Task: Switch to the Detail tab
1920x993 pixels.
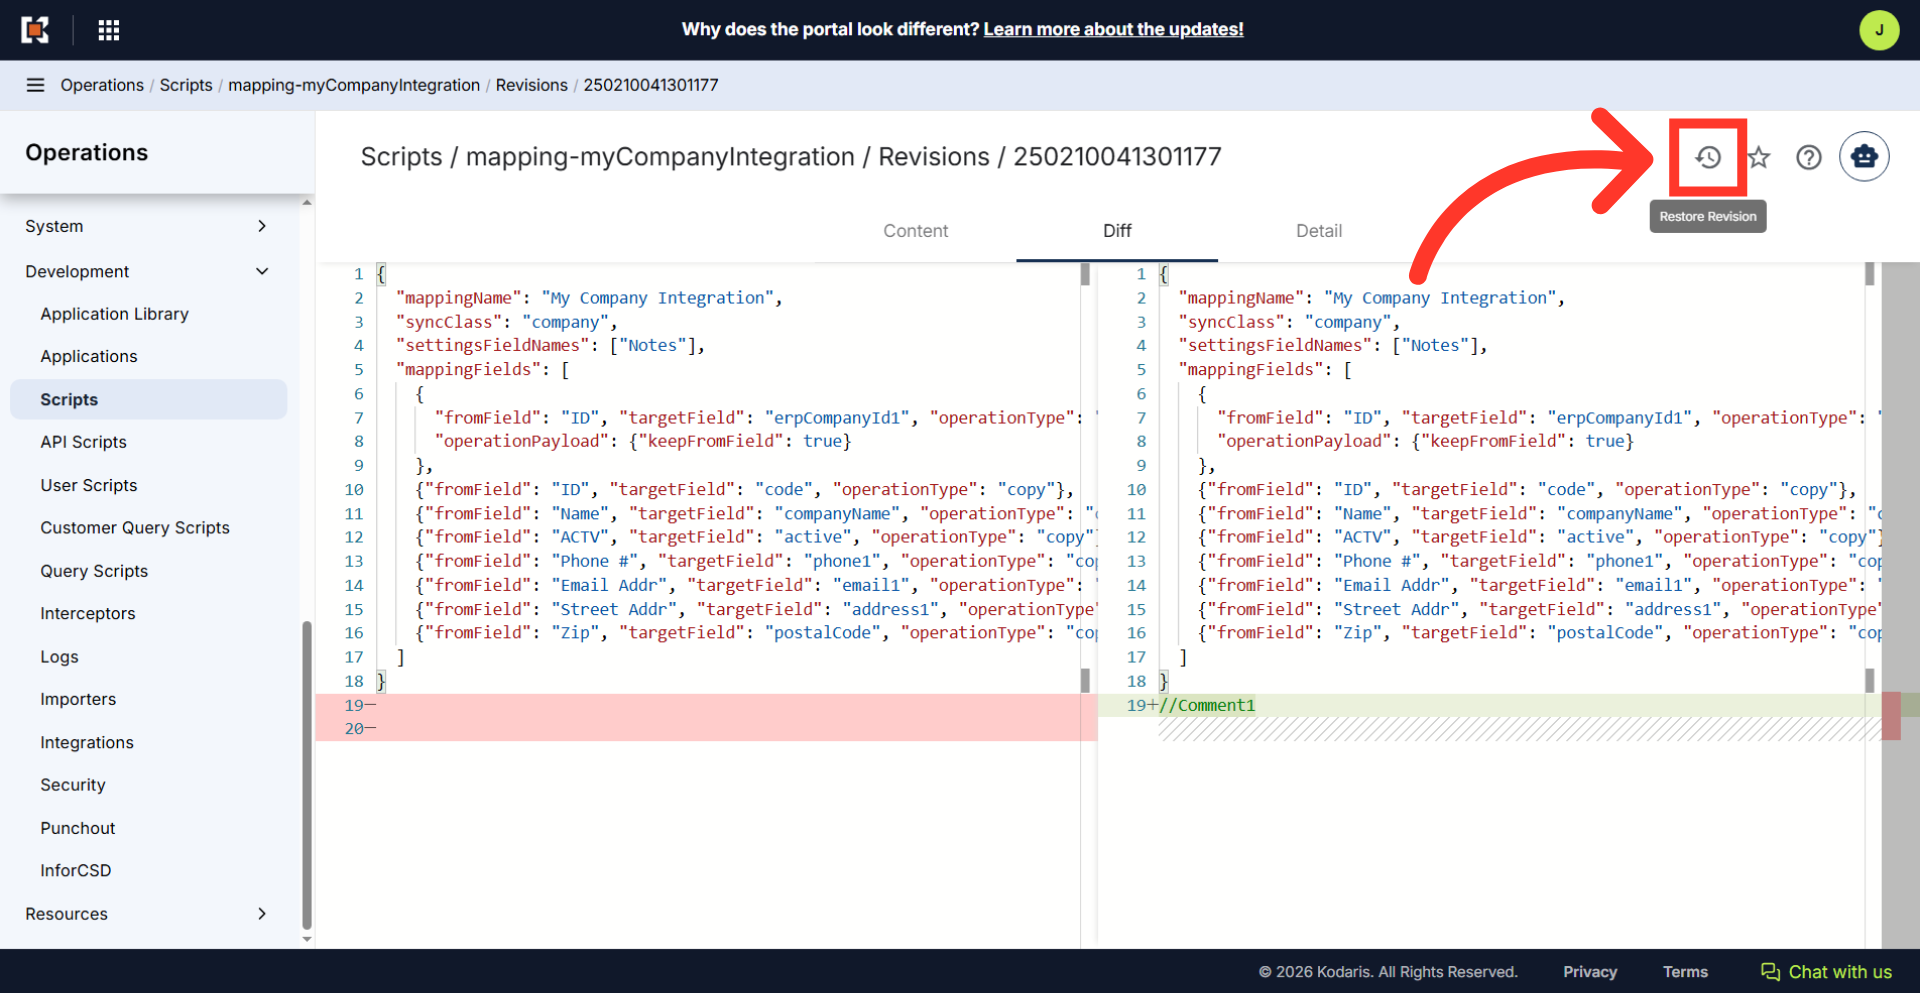Action: click(1319, 231)
